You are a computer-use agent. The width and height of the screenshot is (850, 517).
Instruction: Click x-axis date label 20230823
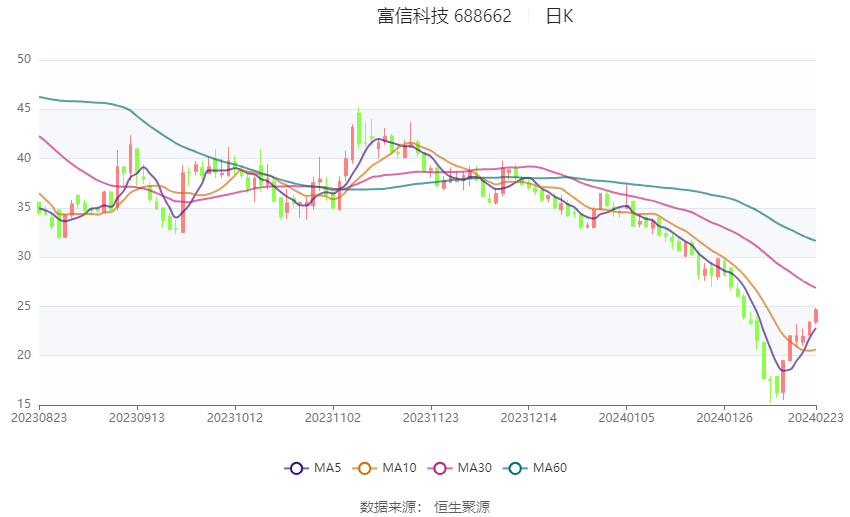pos(39,418)
